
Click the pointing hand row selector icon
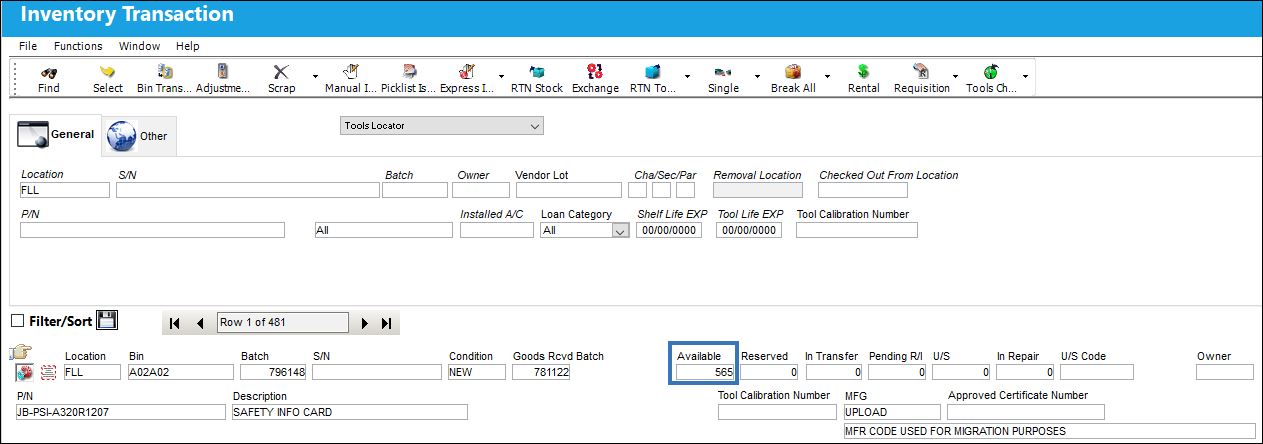(21, 352)
